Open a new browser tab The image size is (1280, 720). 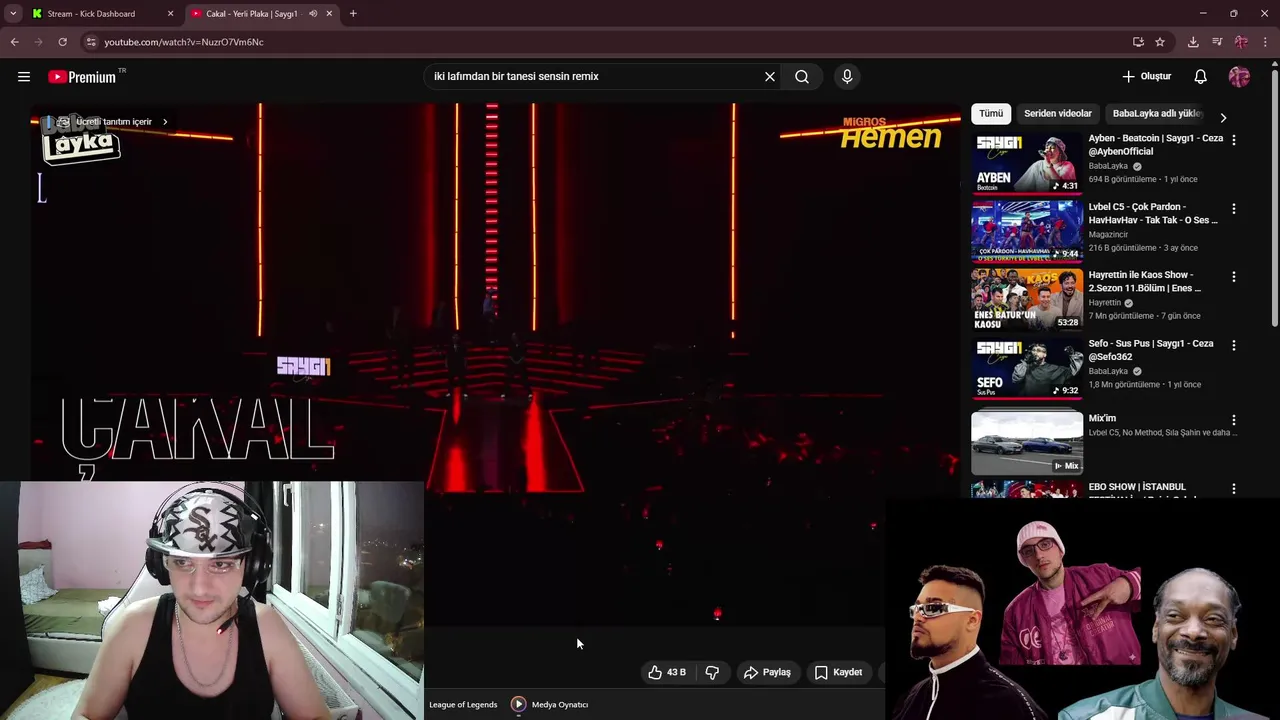(x=353, y=14)
